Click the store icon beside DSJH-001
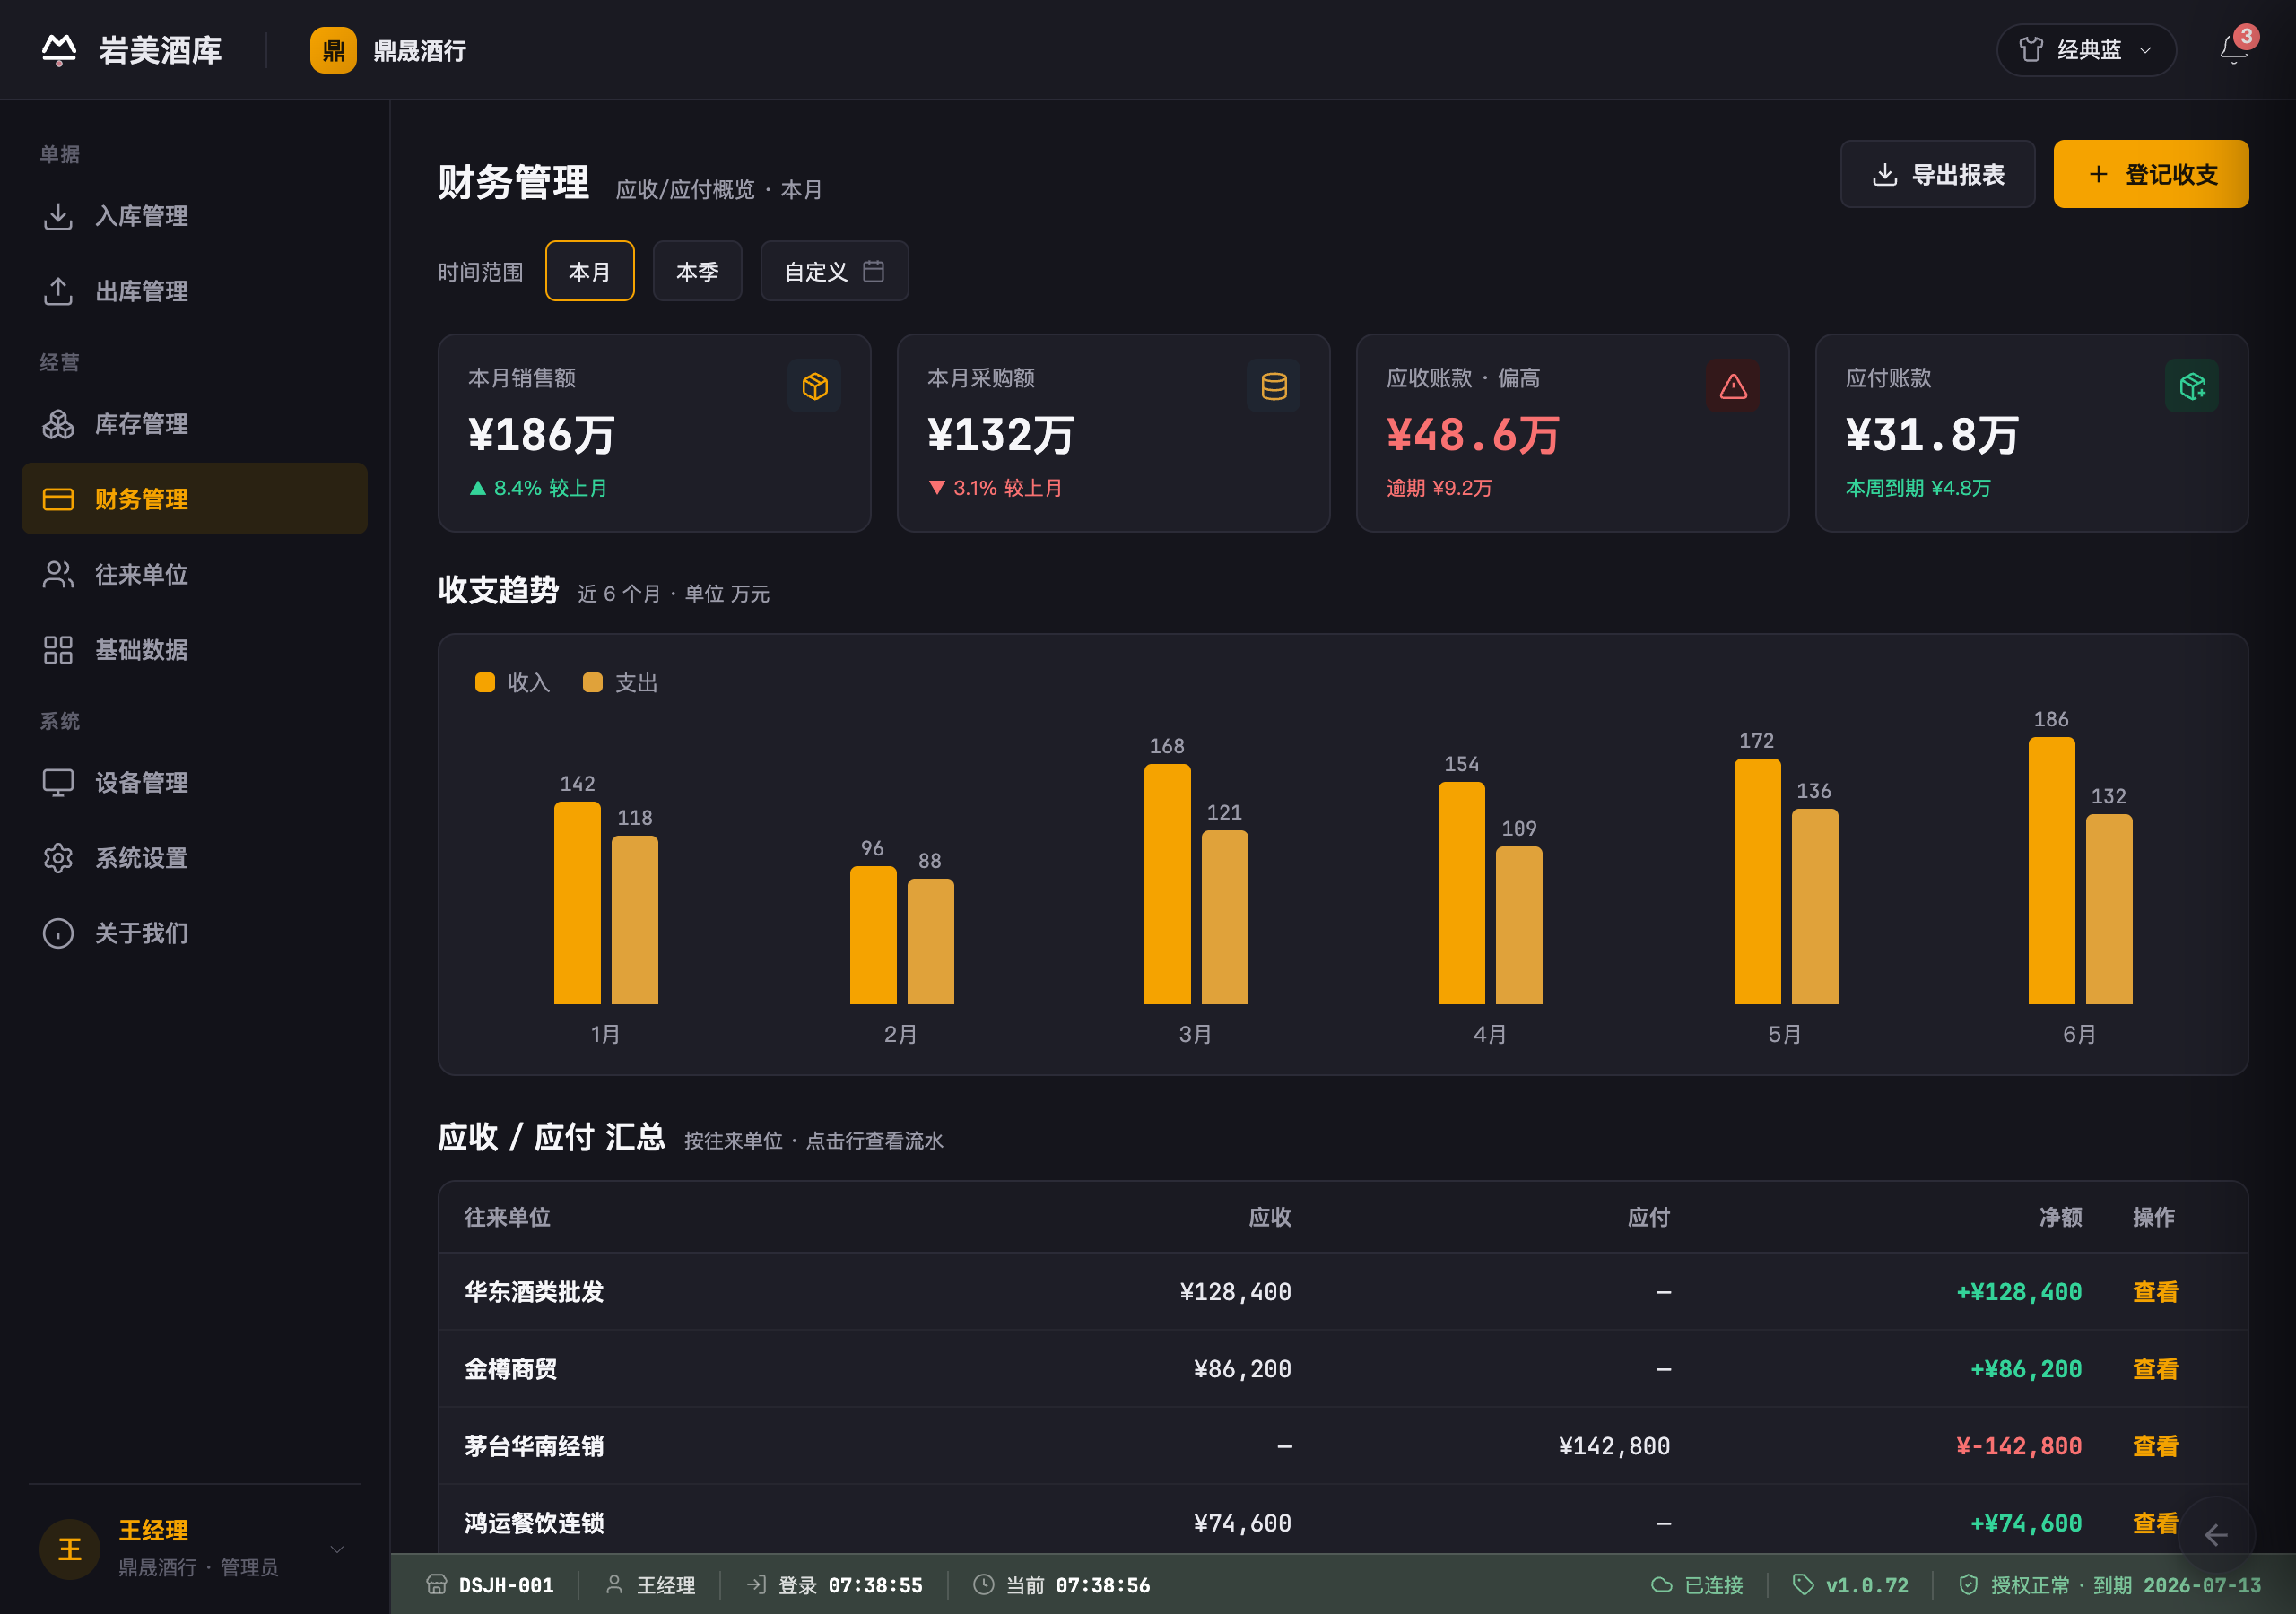The image size is (2296, 1614). tap(437, 1584)
